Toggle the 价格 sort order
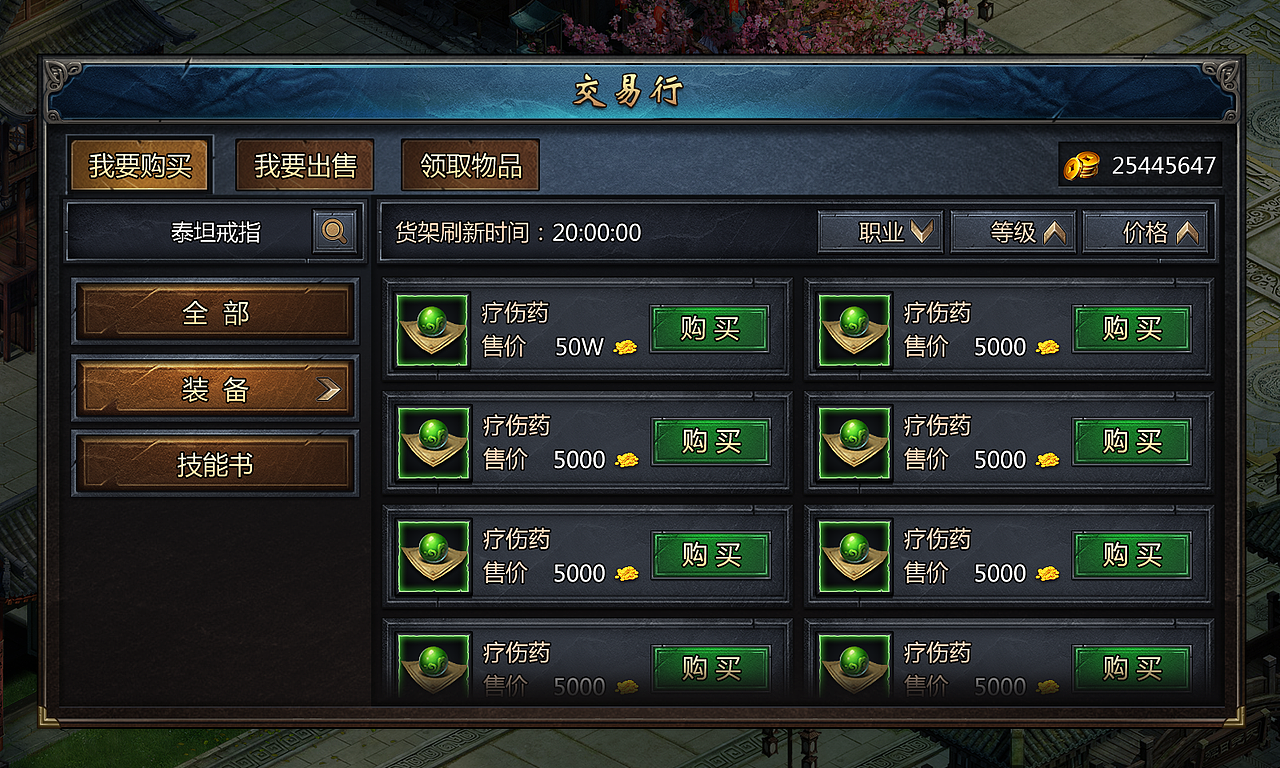 point(1145,232)
